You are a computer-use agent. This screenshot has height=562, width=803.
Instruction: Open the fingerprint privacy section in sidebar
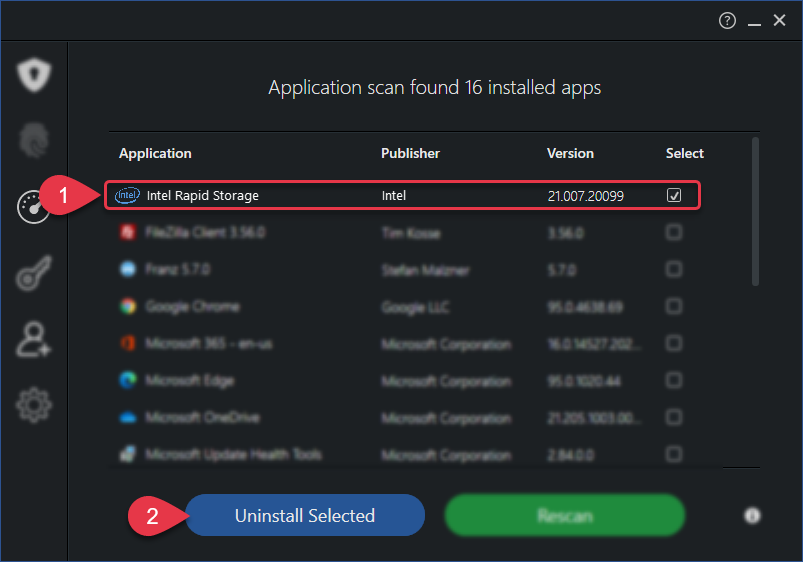pos(34,140)
